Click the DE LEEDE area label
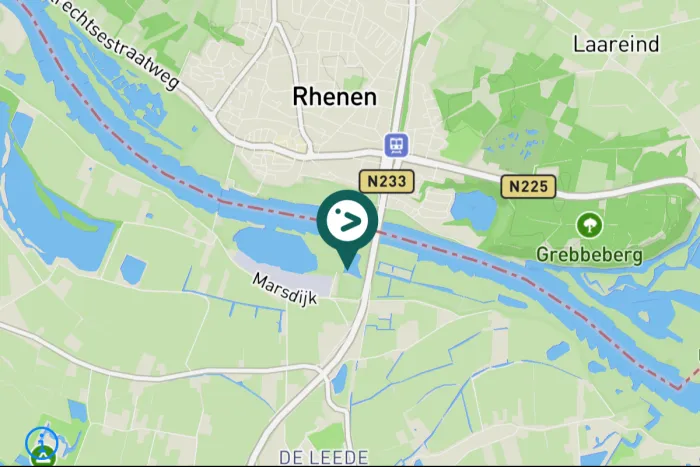The height and width of the screenshot is (467, 700). [x=324, y=457]
